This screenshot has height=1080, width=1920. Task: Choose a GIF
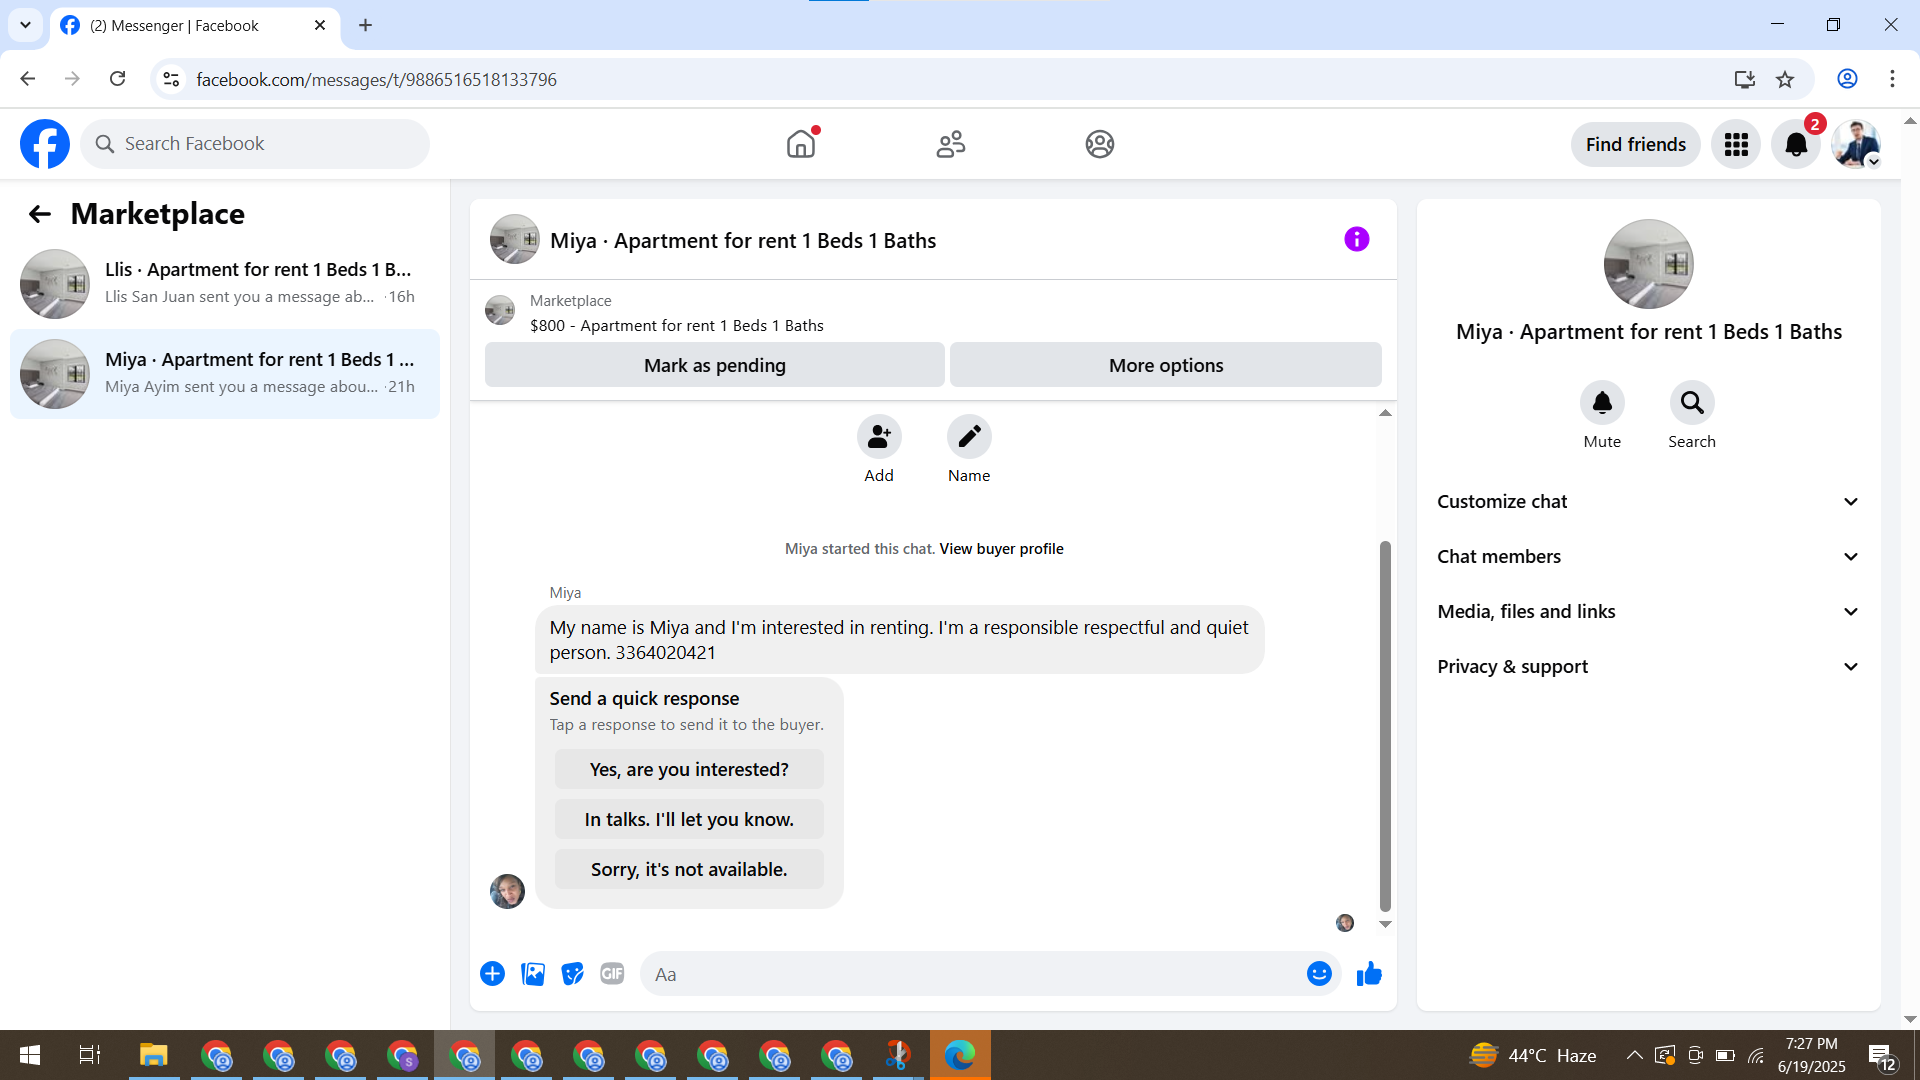[x=612, y=974]
